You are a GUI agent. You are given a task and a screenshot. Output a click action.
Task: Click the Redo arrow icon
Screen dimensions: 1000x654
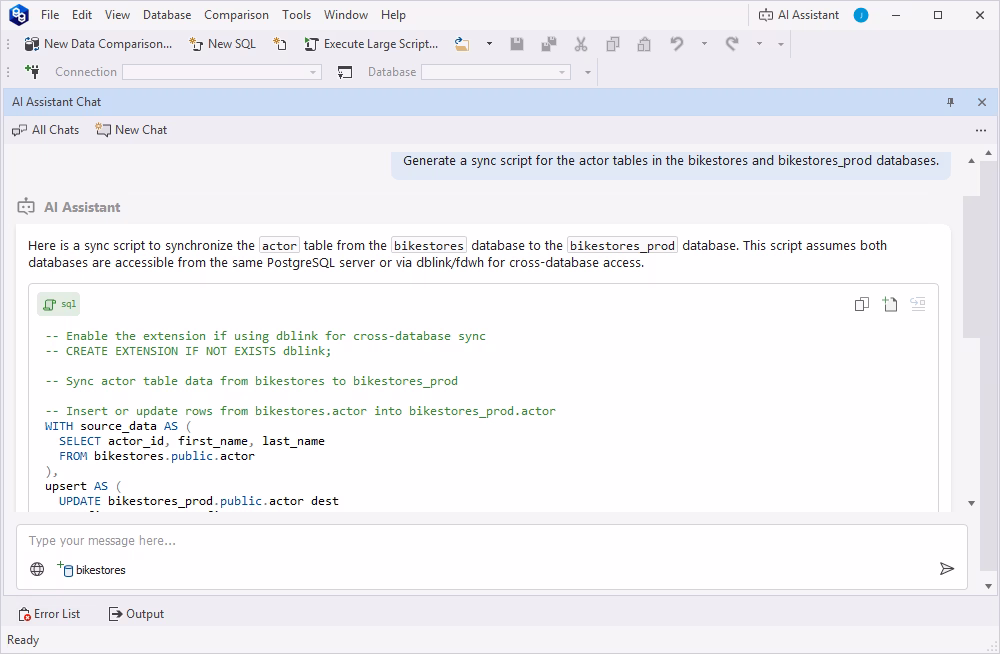[732, 44]
